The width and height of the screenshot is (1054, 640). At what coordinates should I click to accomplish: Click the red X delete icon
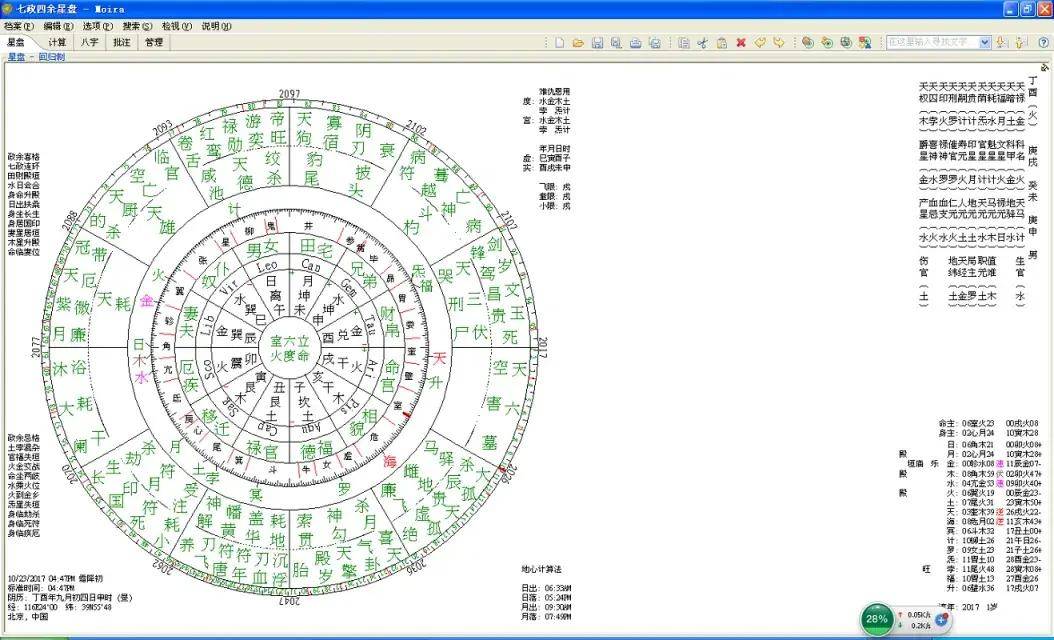click(741, 42)
